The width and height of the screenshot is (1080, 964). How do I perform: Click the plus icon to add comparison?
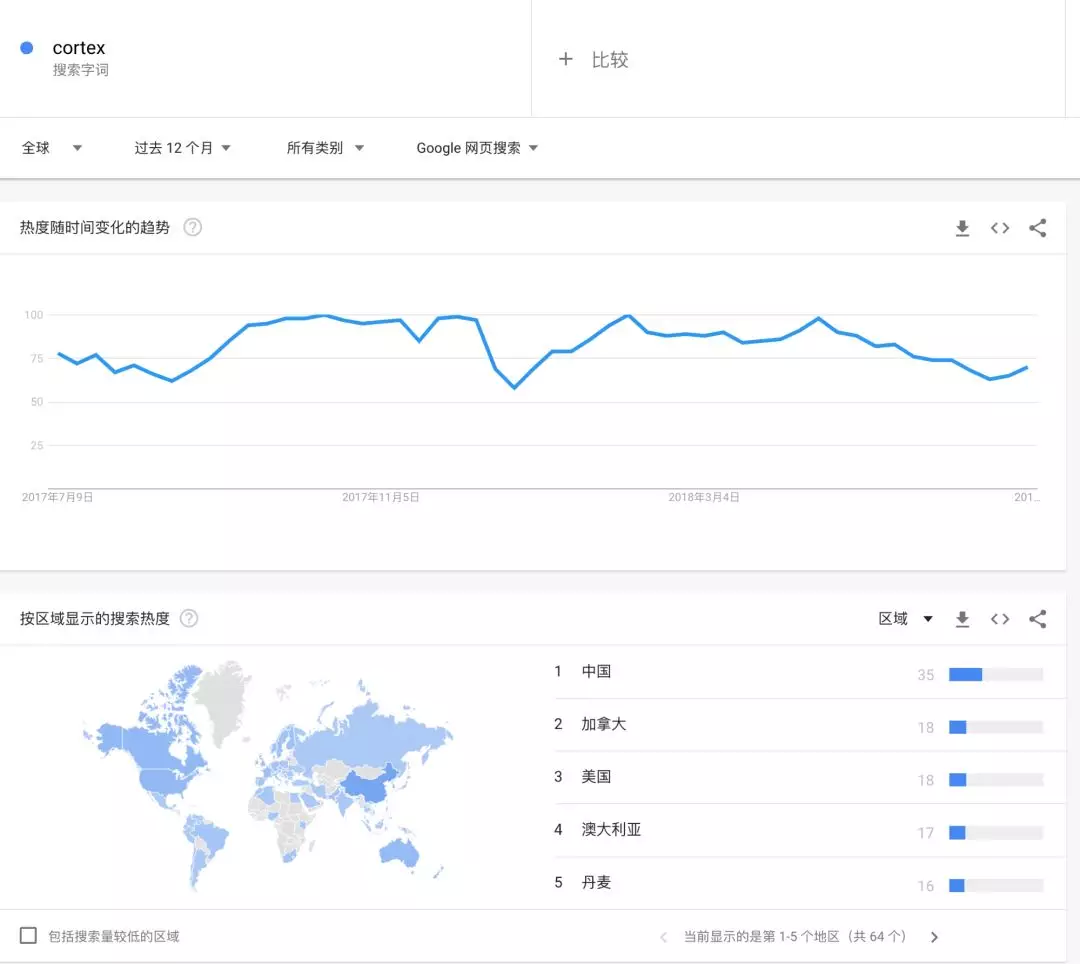click(x=565, y=59)
